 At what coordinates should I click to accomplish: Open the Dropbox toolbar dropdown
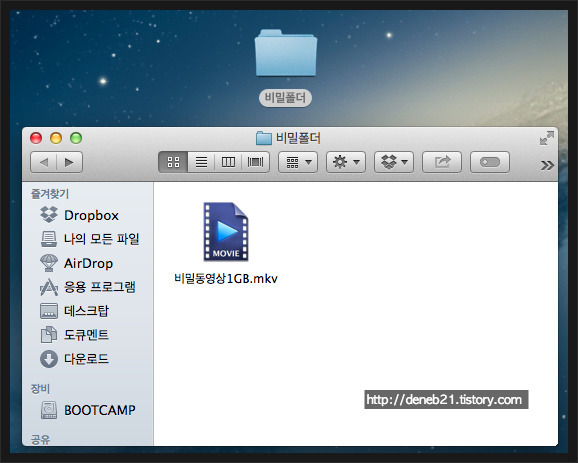394,162
